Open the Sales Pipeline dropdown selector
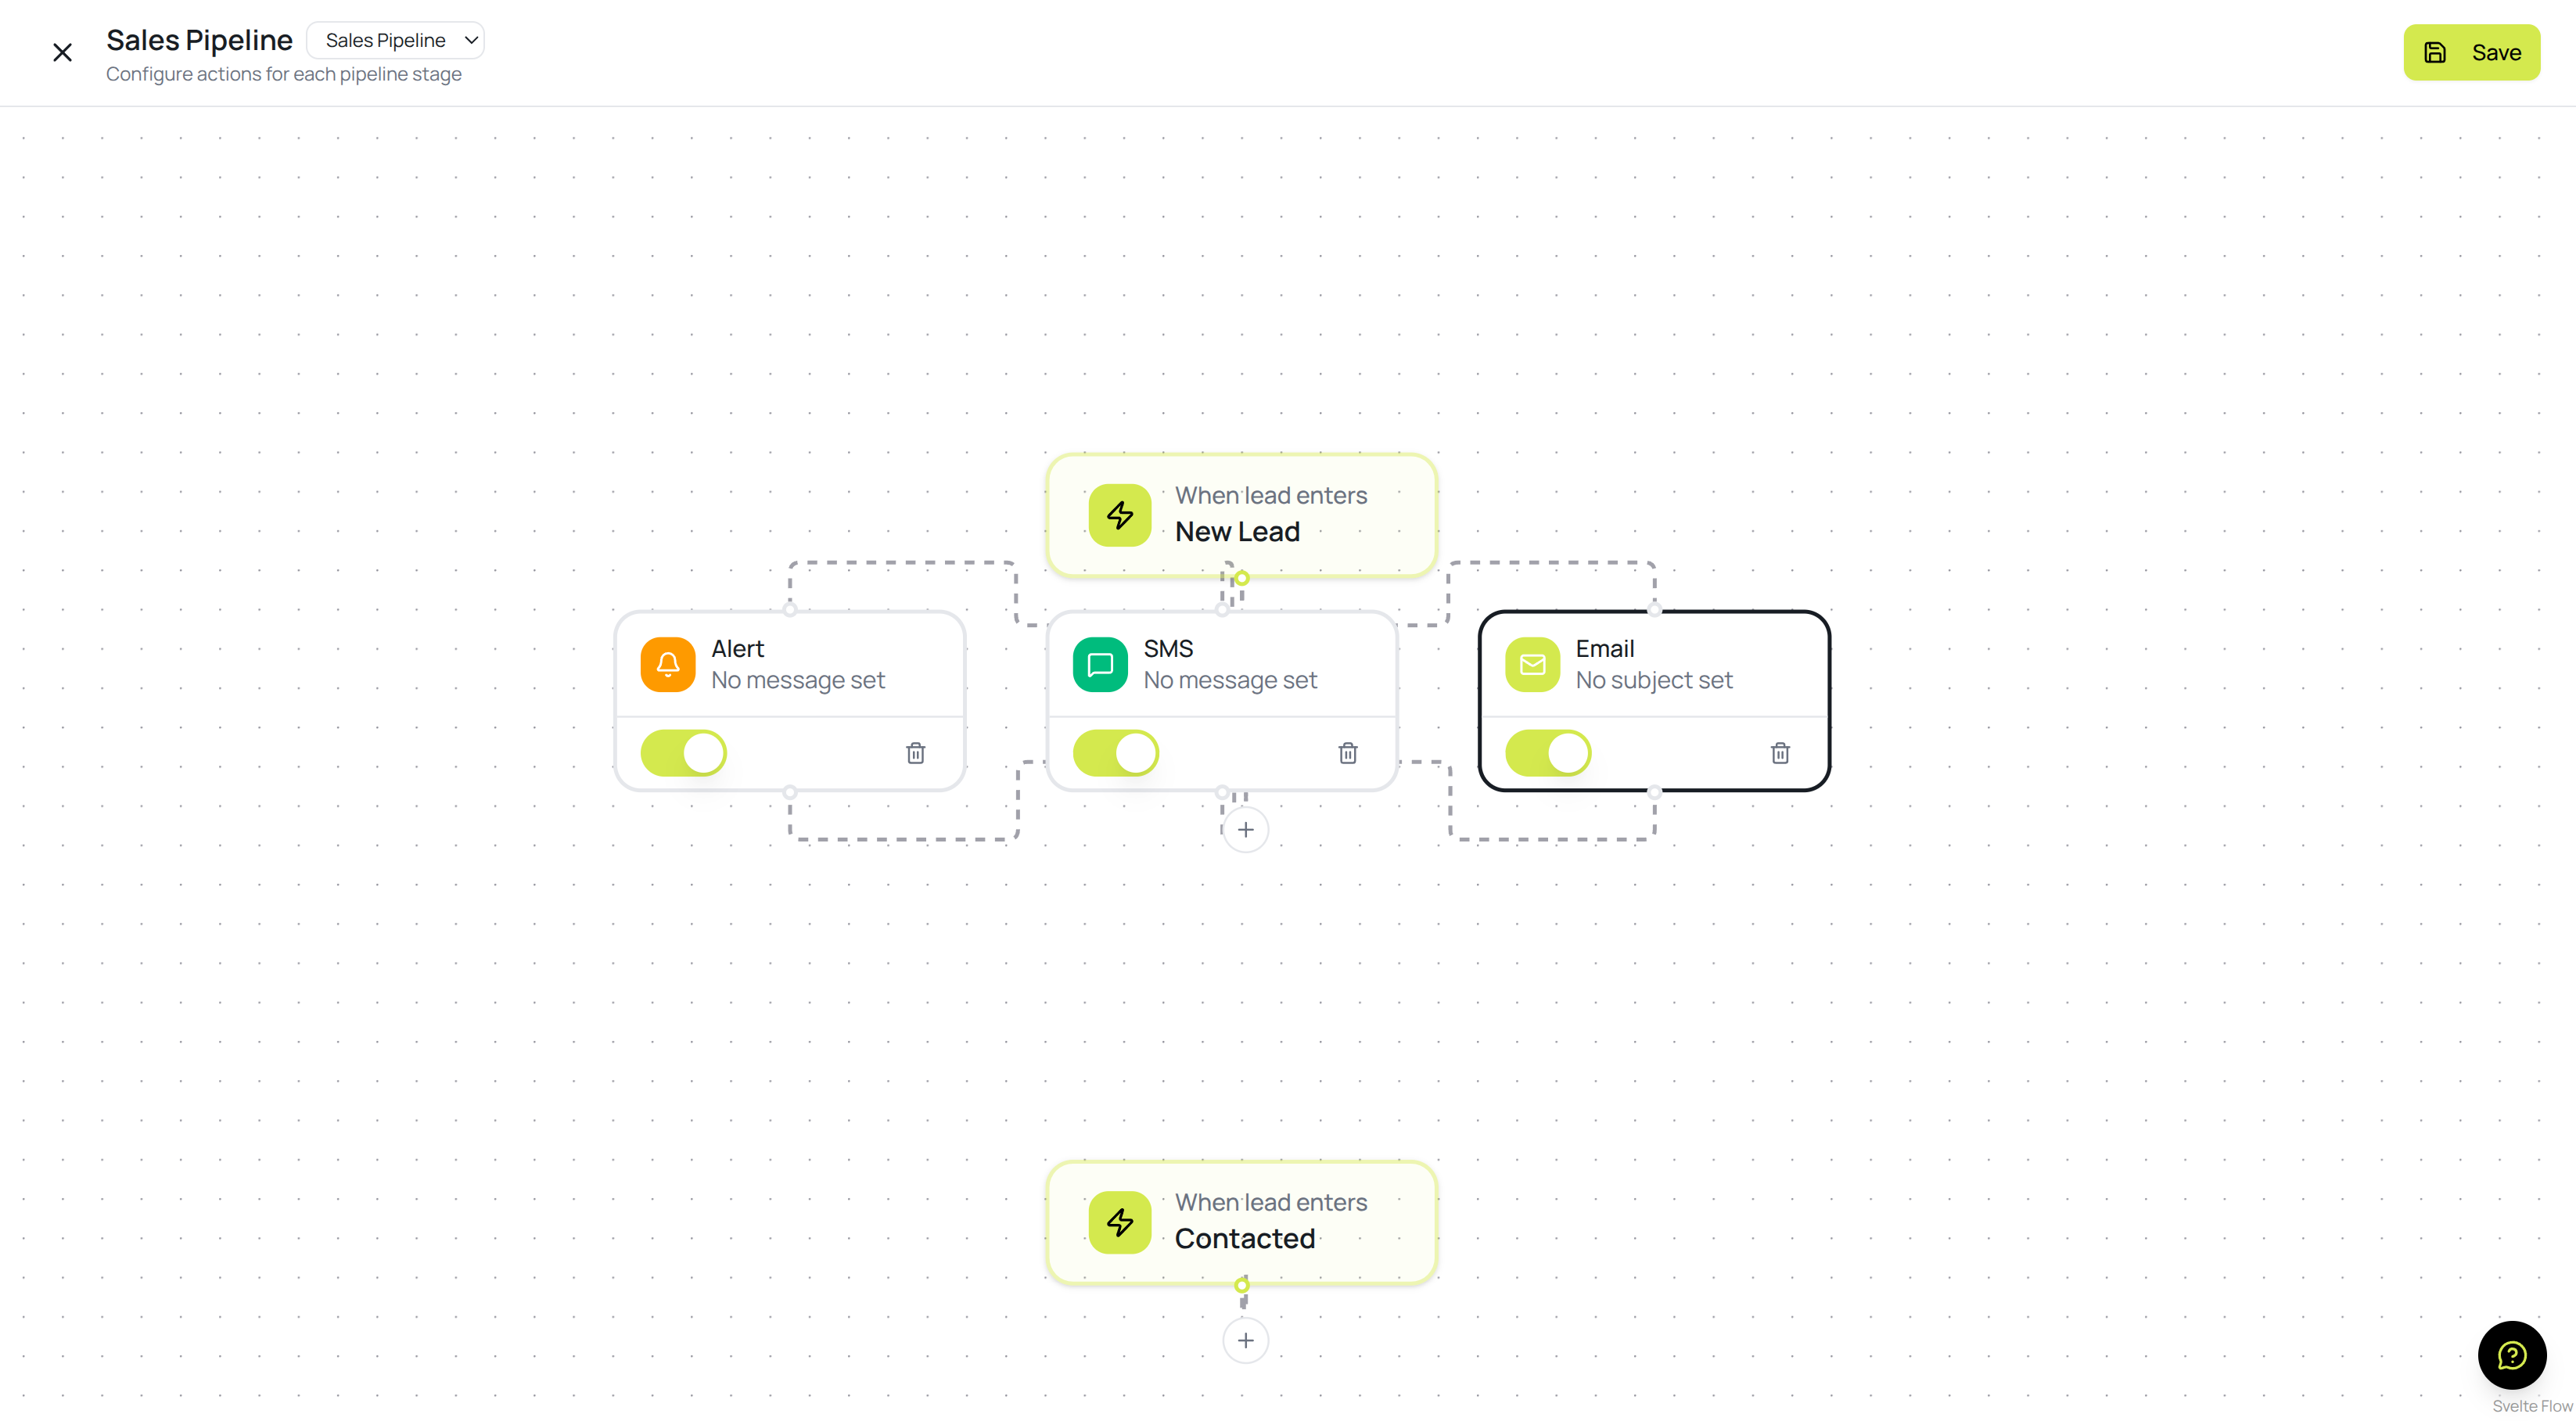 click(x=396, y=40)
